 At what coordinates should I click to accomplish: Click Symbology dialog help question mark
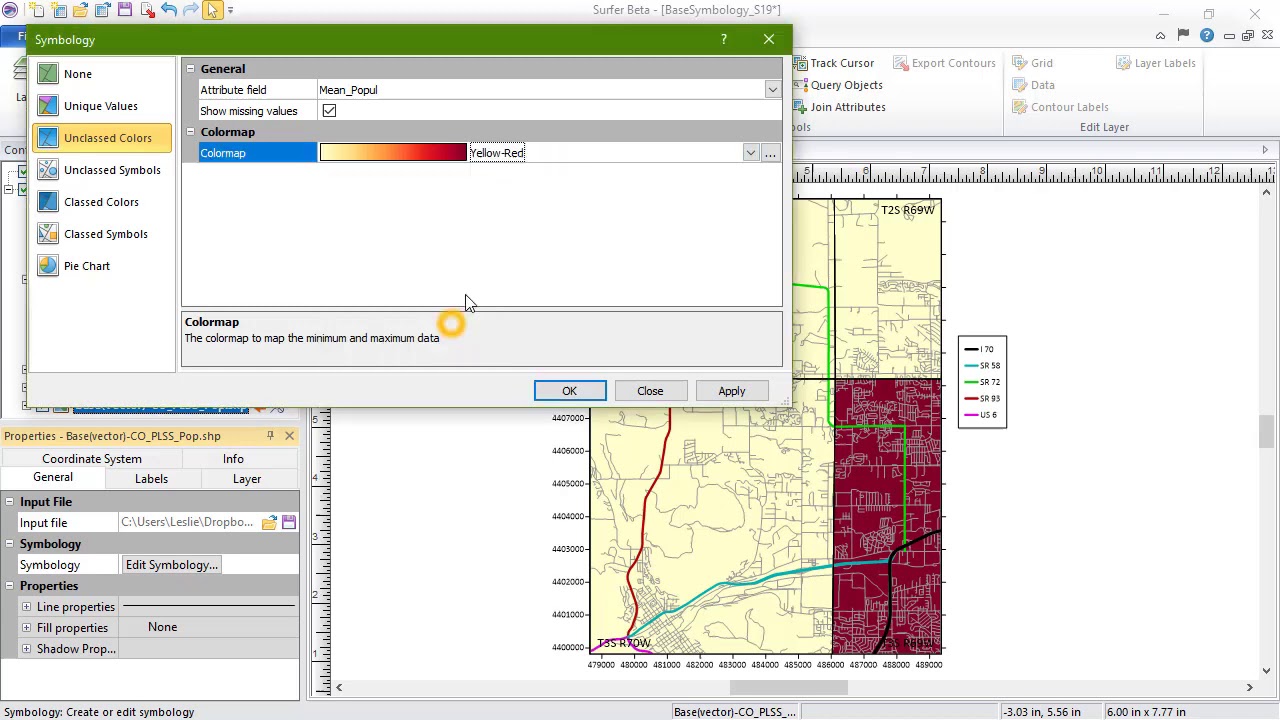click(x=723, y=40)
